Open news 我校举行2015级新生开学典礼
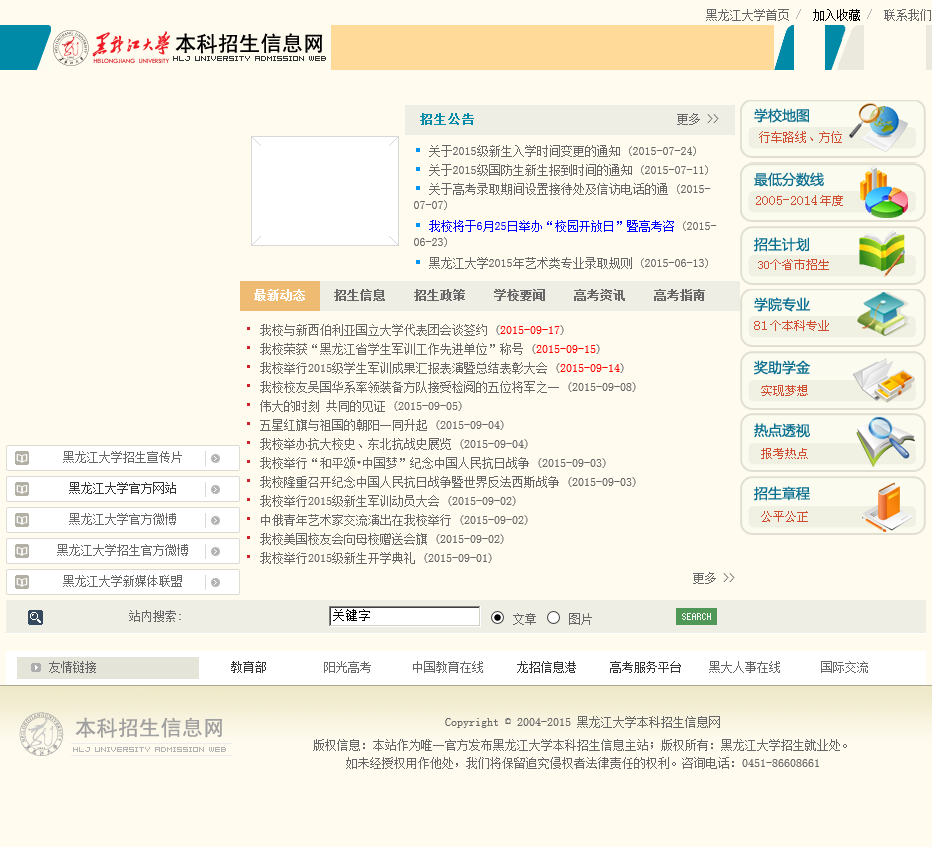 pos(337,558)
